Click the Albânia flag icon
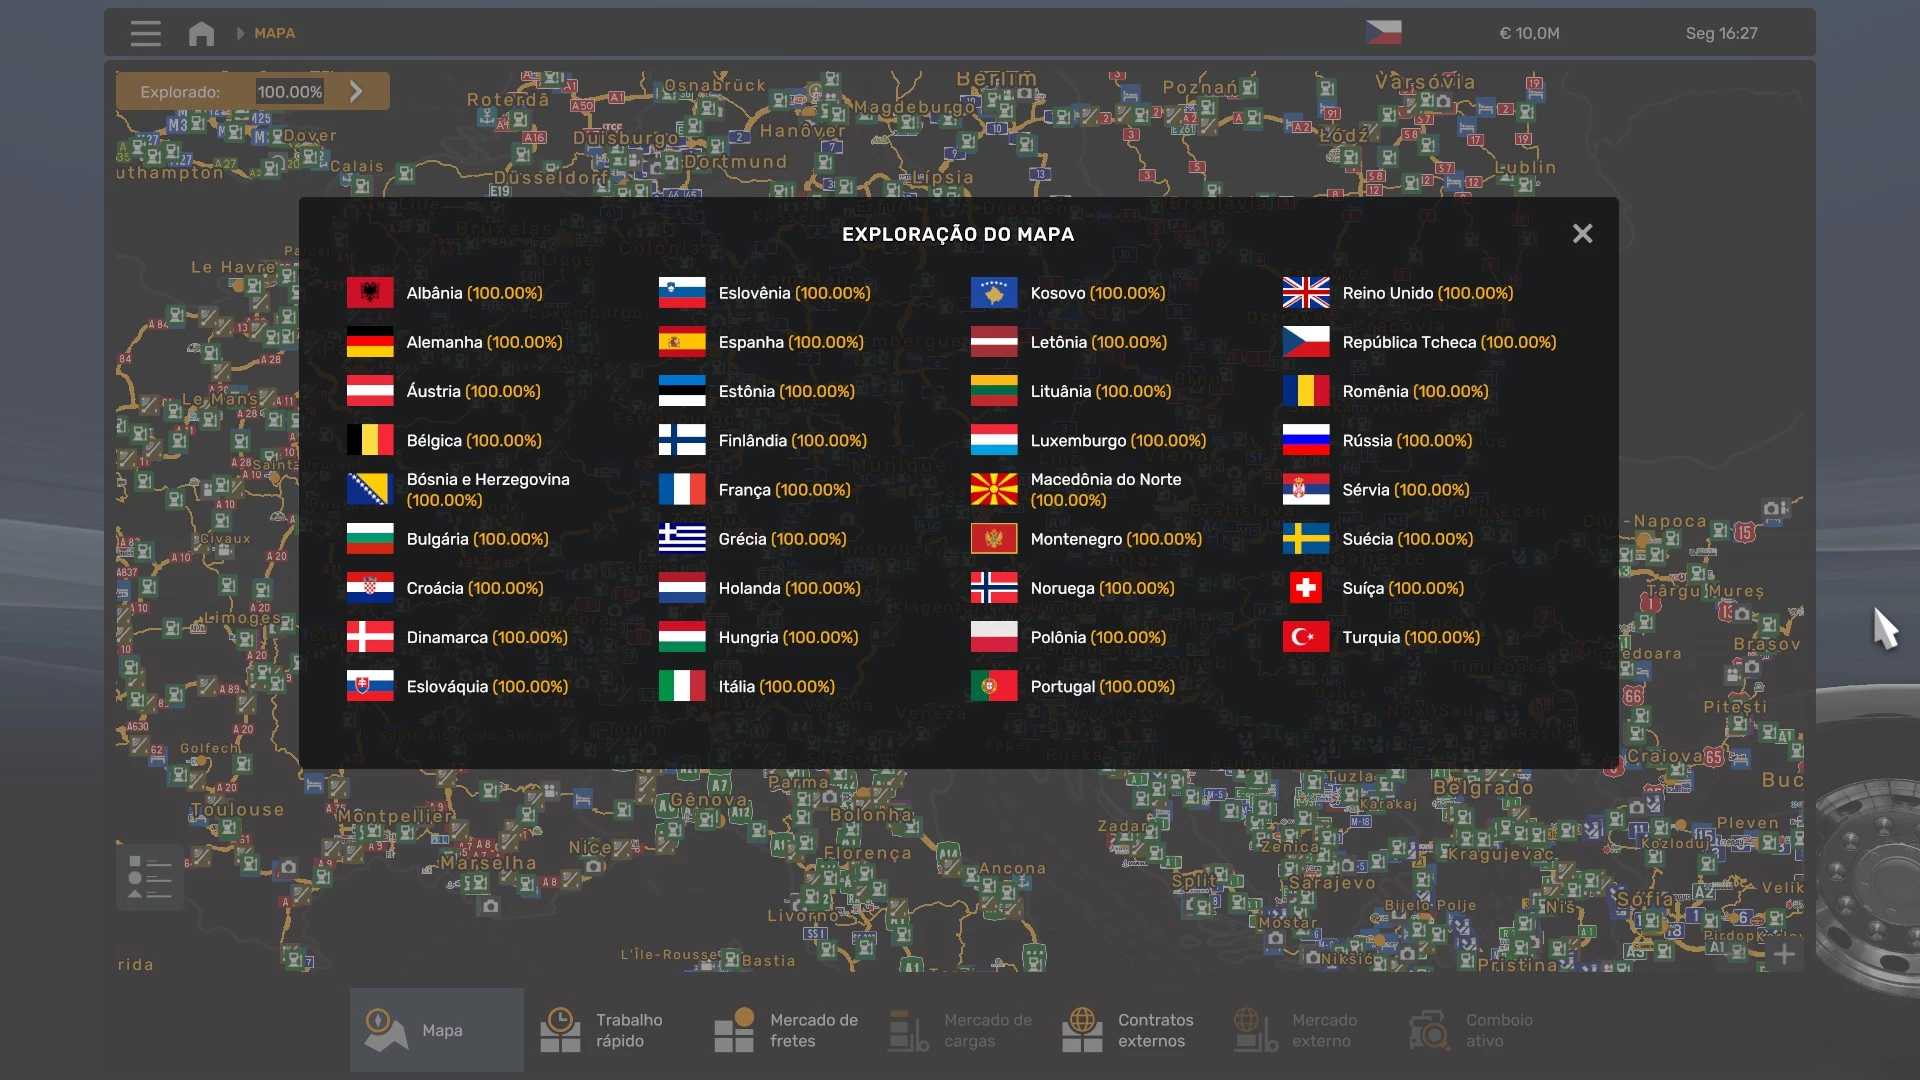The image size is (1920, 1080). (x=370, y=293)
